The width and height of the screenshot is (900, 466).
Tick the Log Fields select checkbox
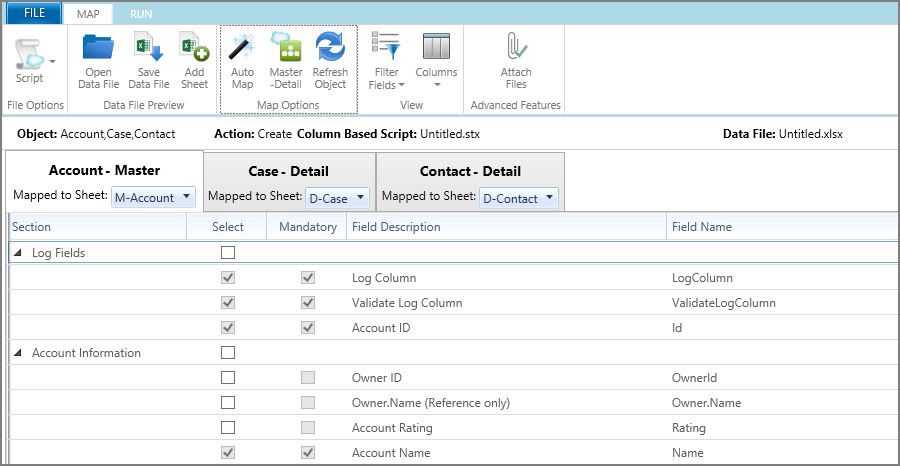[228, 253]
